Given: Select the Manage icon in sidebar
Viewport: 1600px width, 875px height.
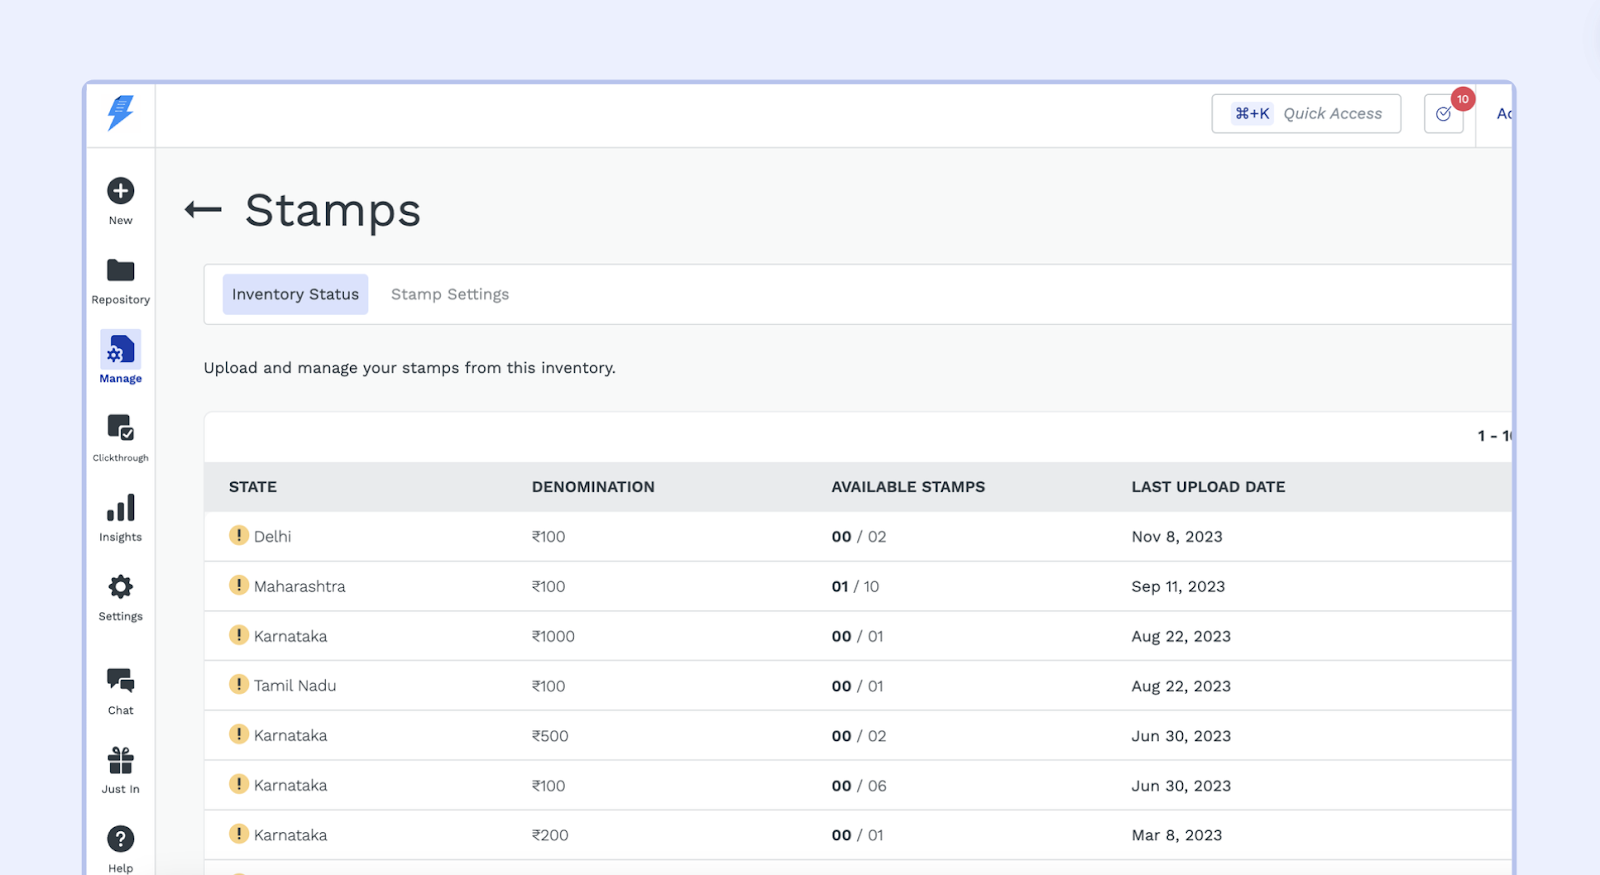Looking at the screenshot, I should coord(121,351).
